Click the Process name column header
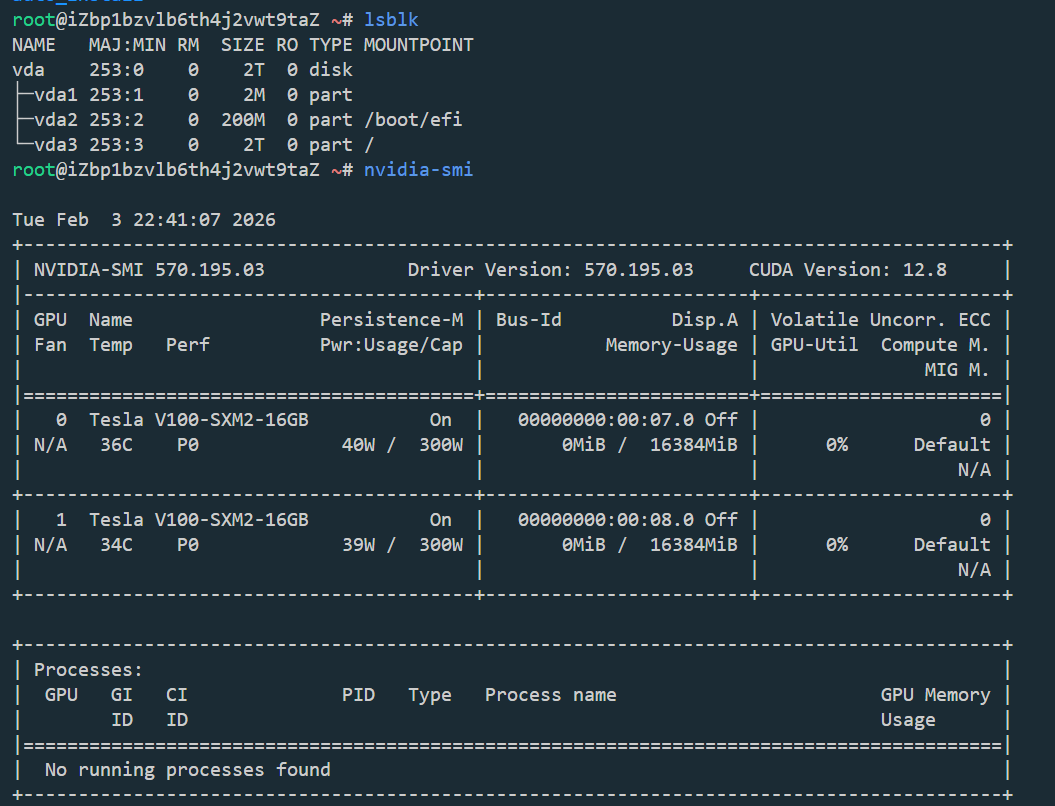1055x806 pixels. pyautogui.click(x=550, y=695)
